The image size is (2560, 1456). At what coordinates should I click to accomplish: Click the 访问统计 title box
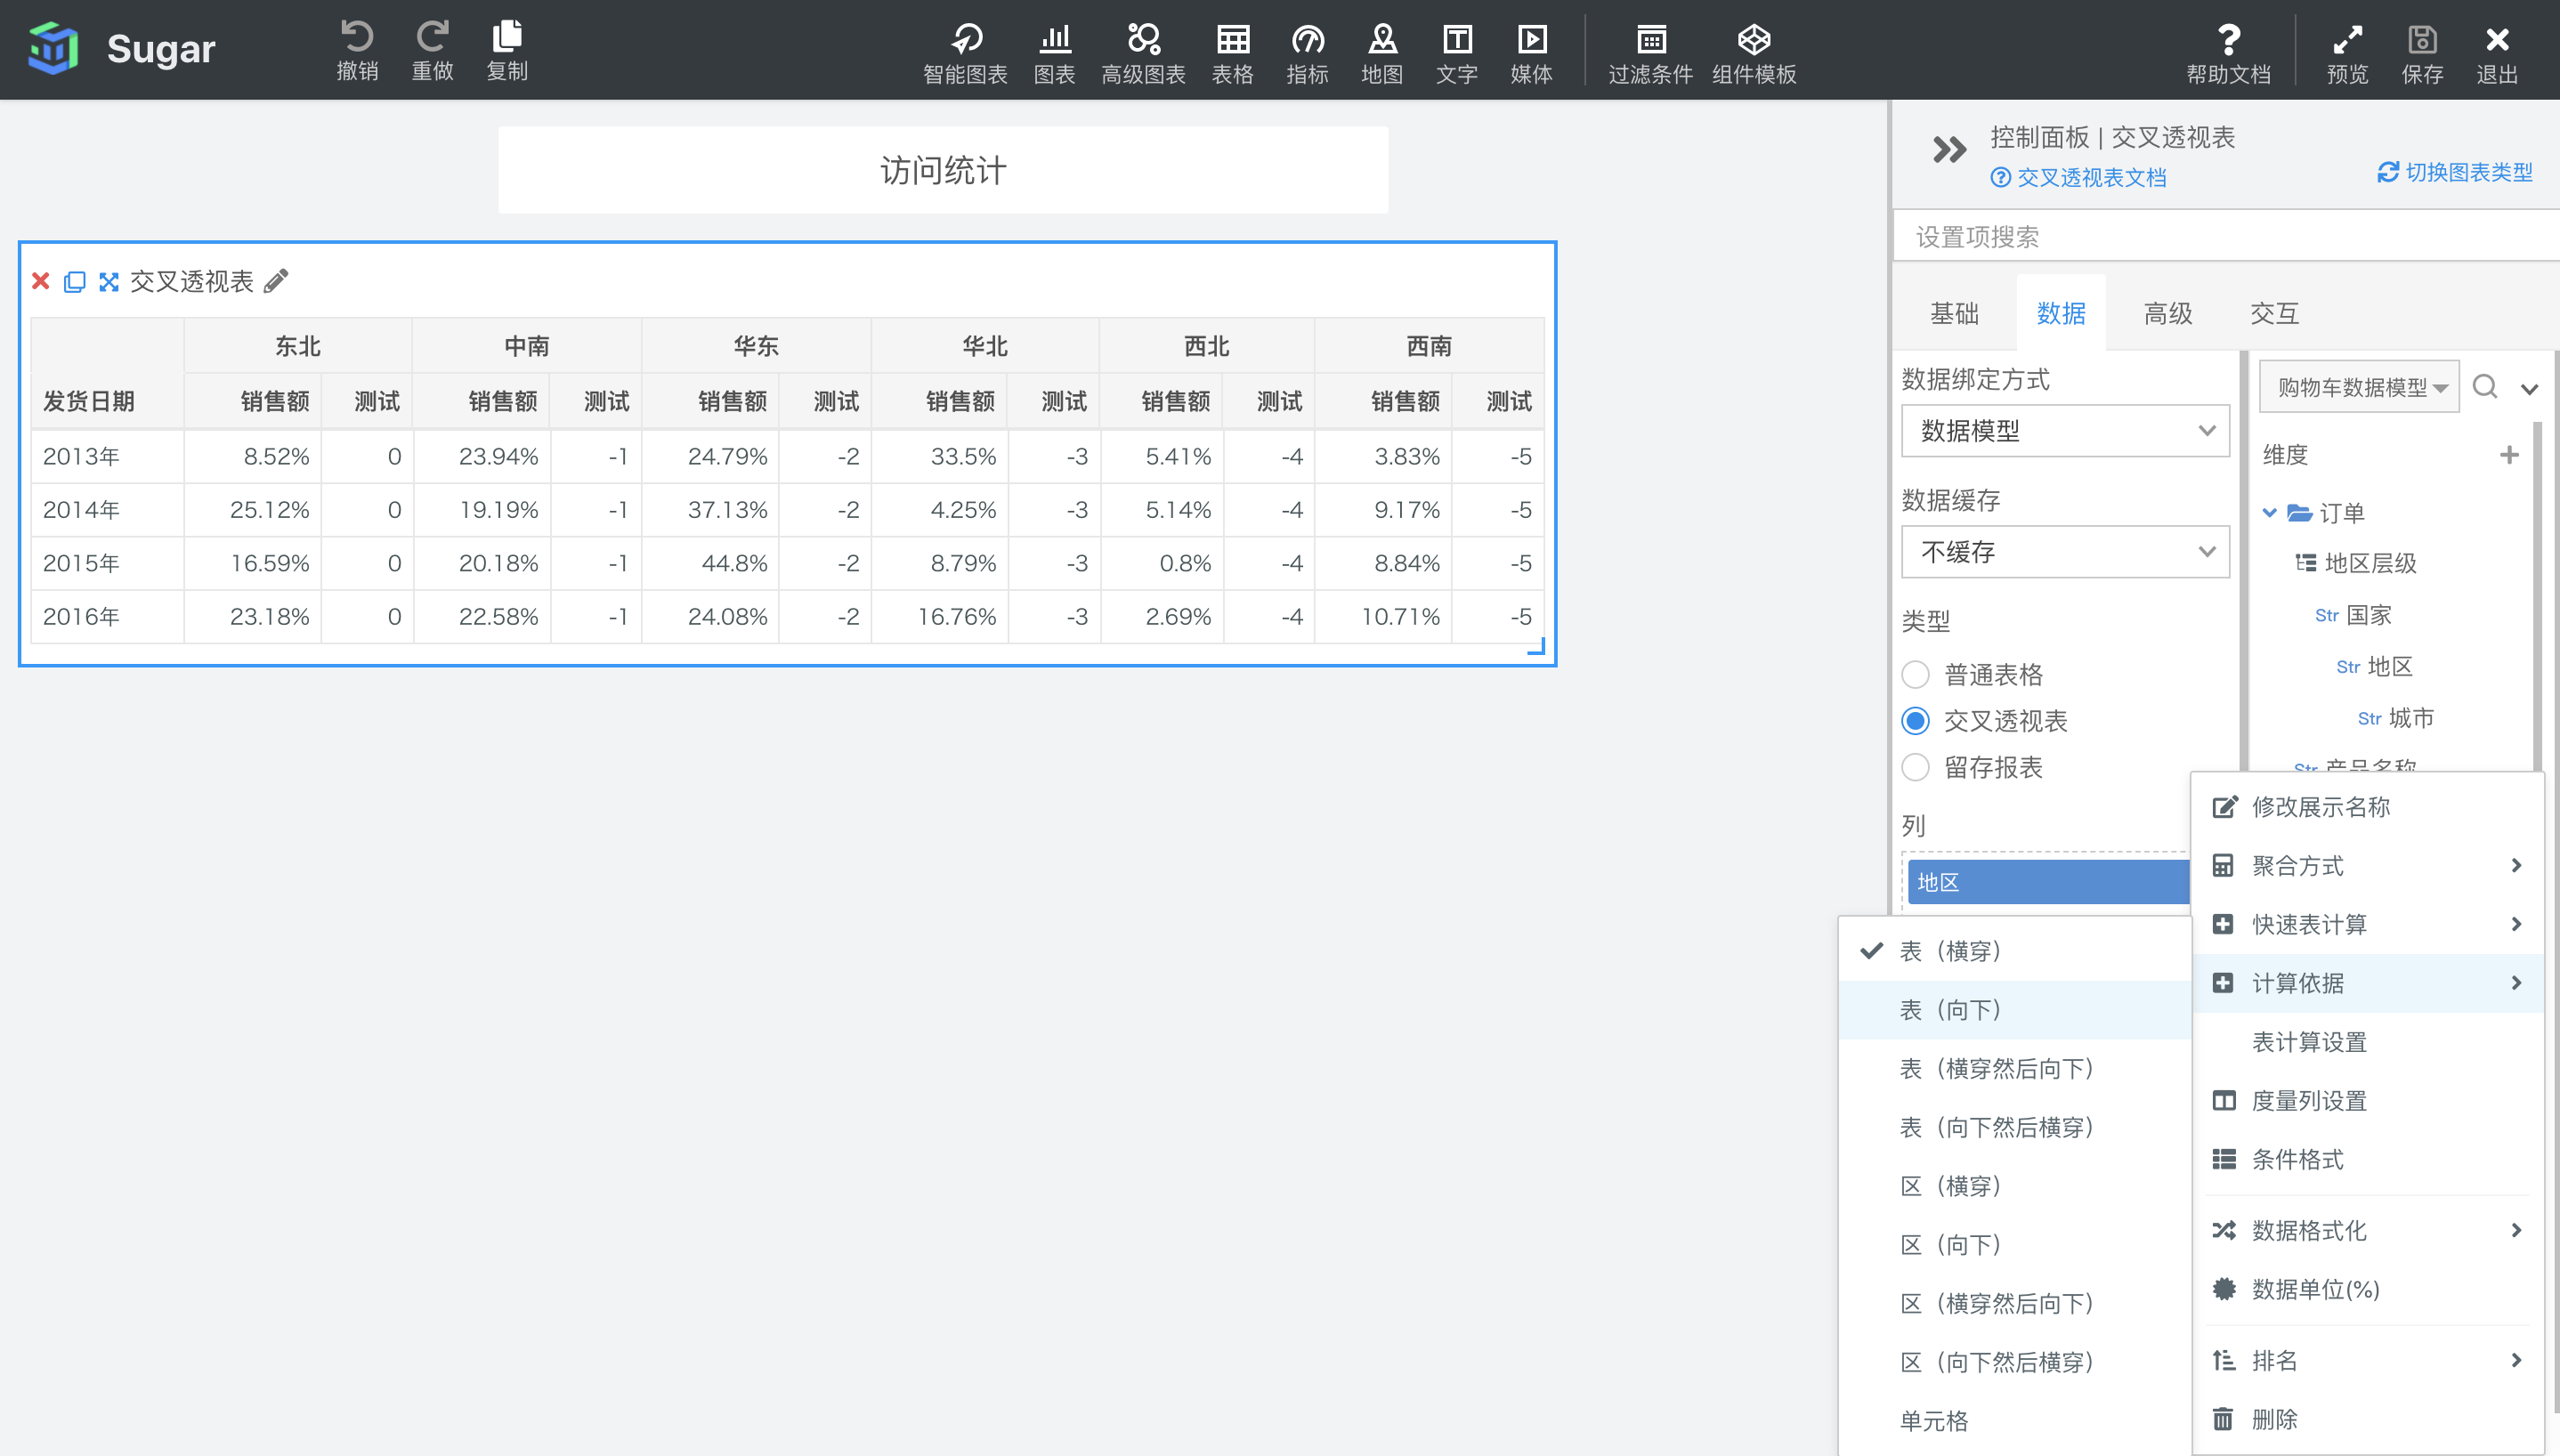tap(943, 170)
